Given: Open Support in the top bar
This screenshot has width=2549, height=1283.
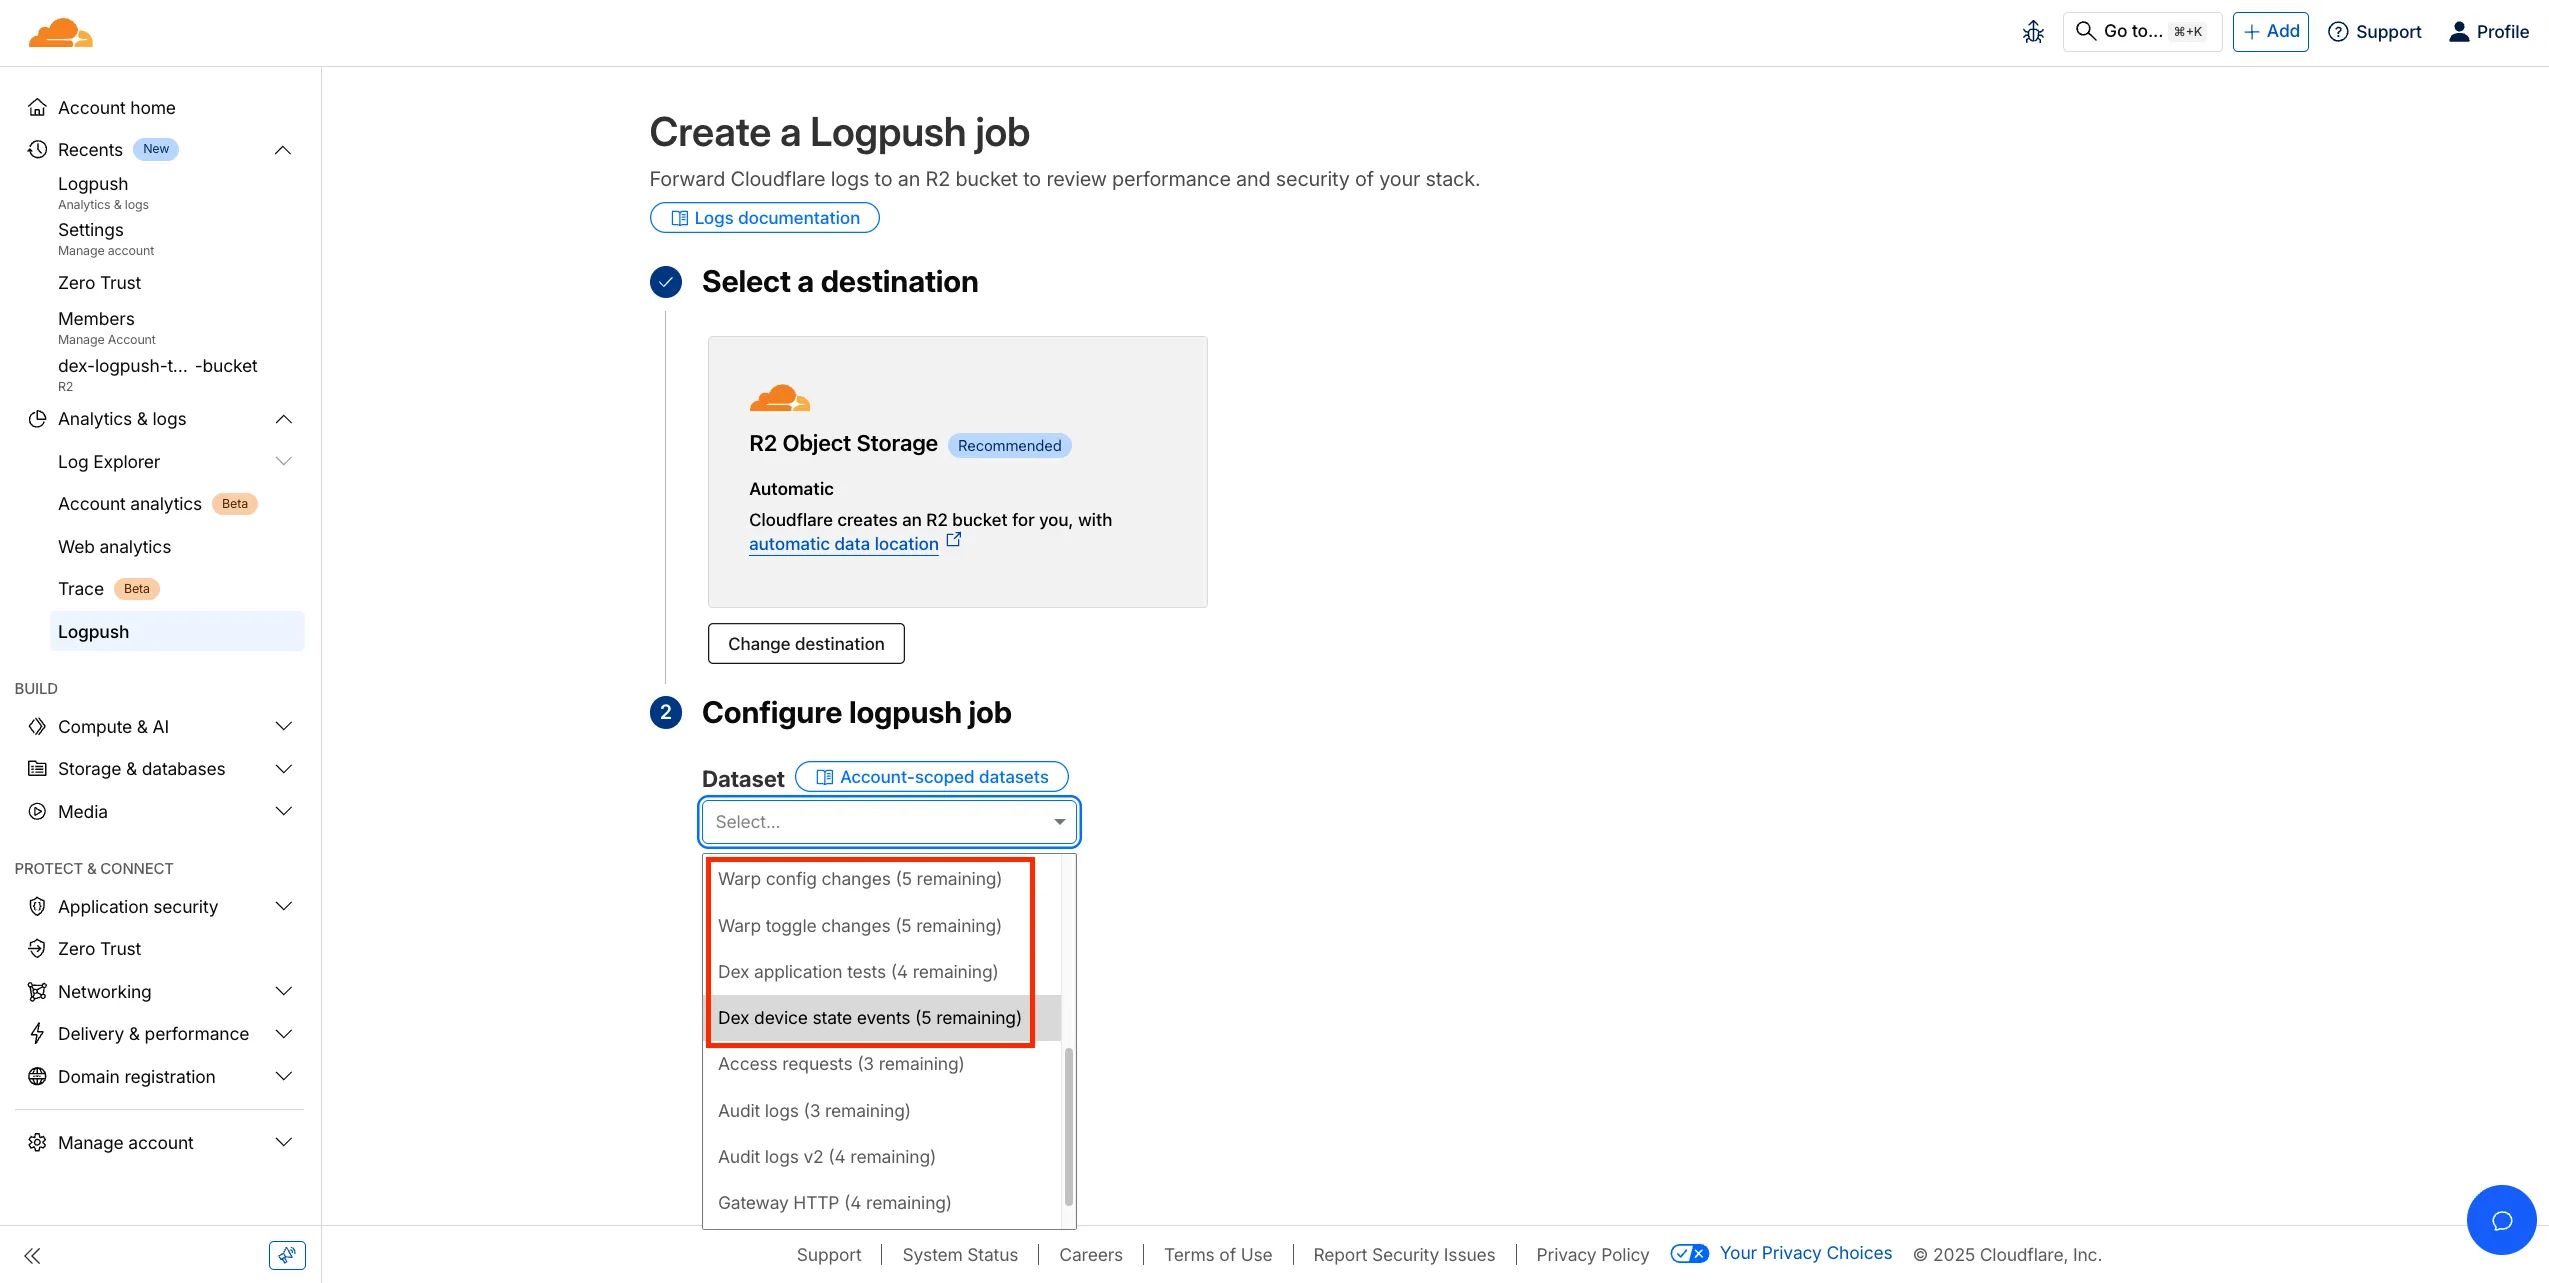Looking at the screenshot, I should click(2374, 31).
